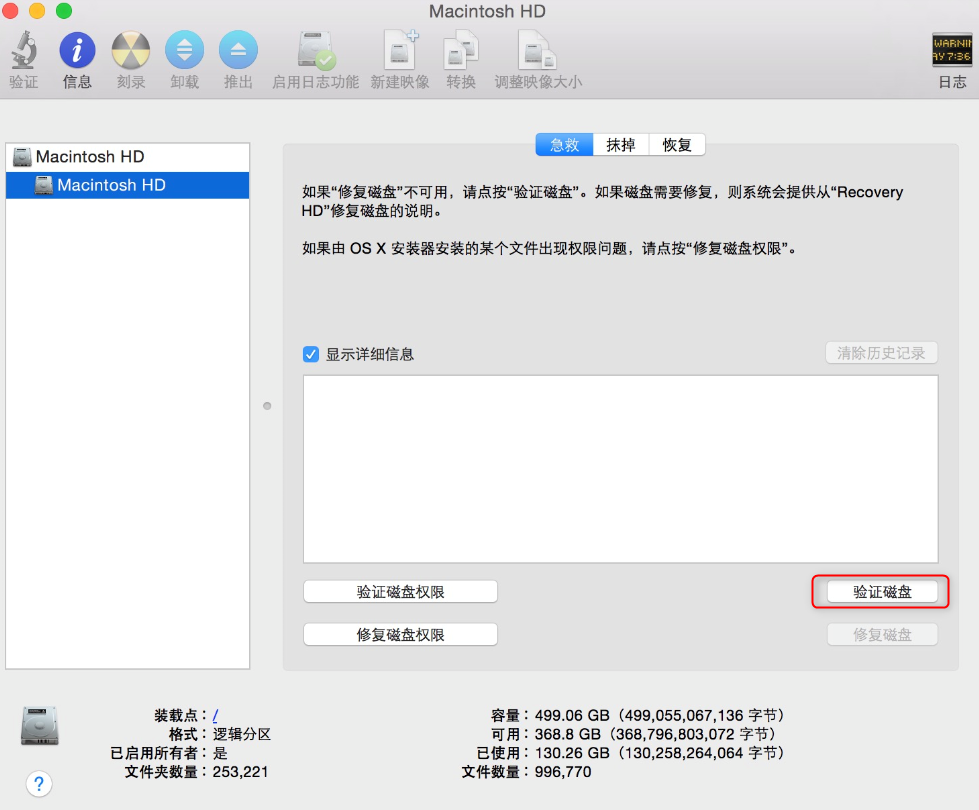Open the help question mark button
979x810 pixels.
[39, 784]
